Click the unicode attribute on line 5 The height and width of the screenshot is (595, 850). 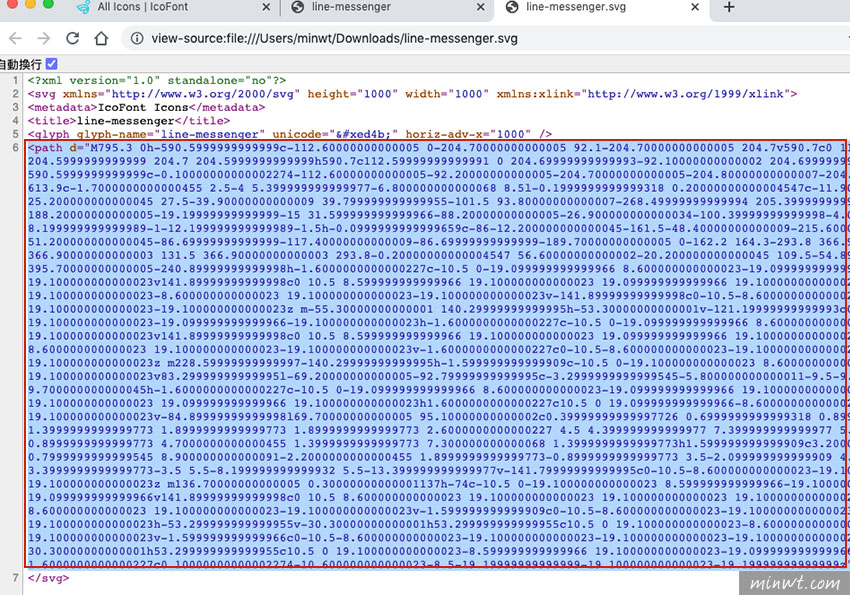tap(335, 134)
